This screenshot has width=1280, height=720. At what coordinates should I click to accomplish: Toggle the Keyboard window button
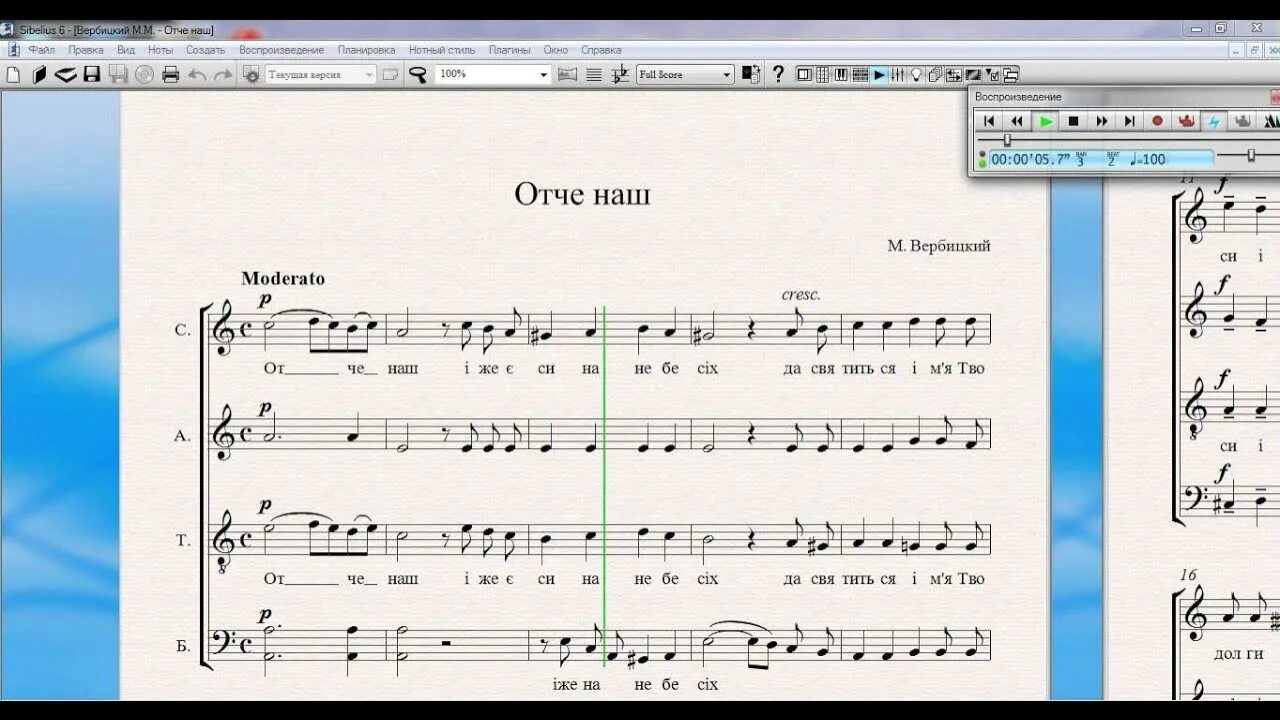coord(841,74)
